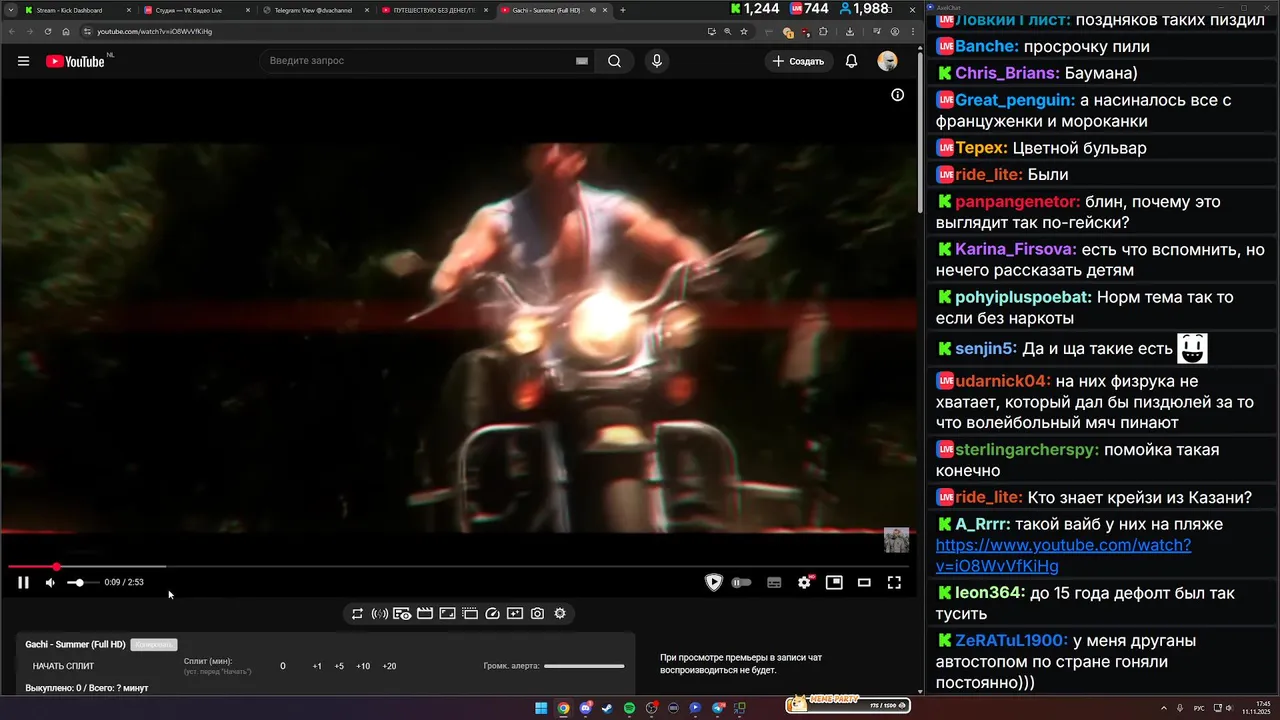Enter fullscreen mode

tap(894, 582)
